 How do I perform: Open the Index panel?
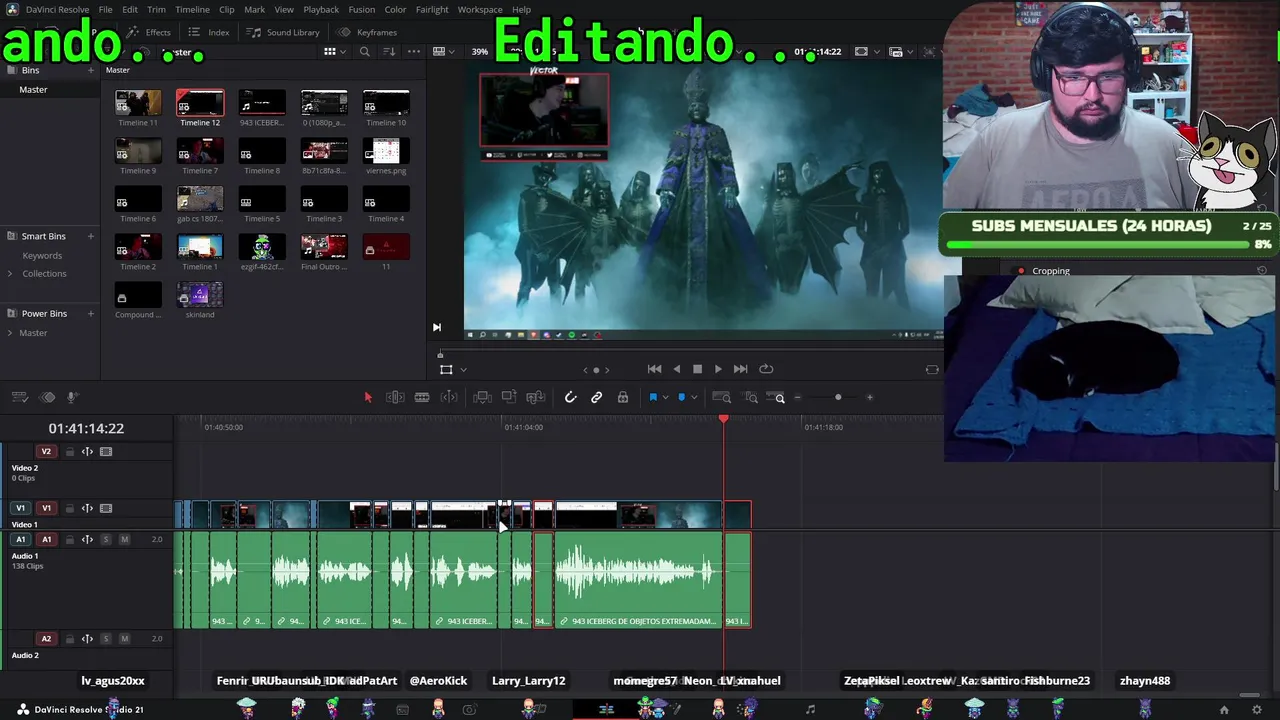(210, 32)
